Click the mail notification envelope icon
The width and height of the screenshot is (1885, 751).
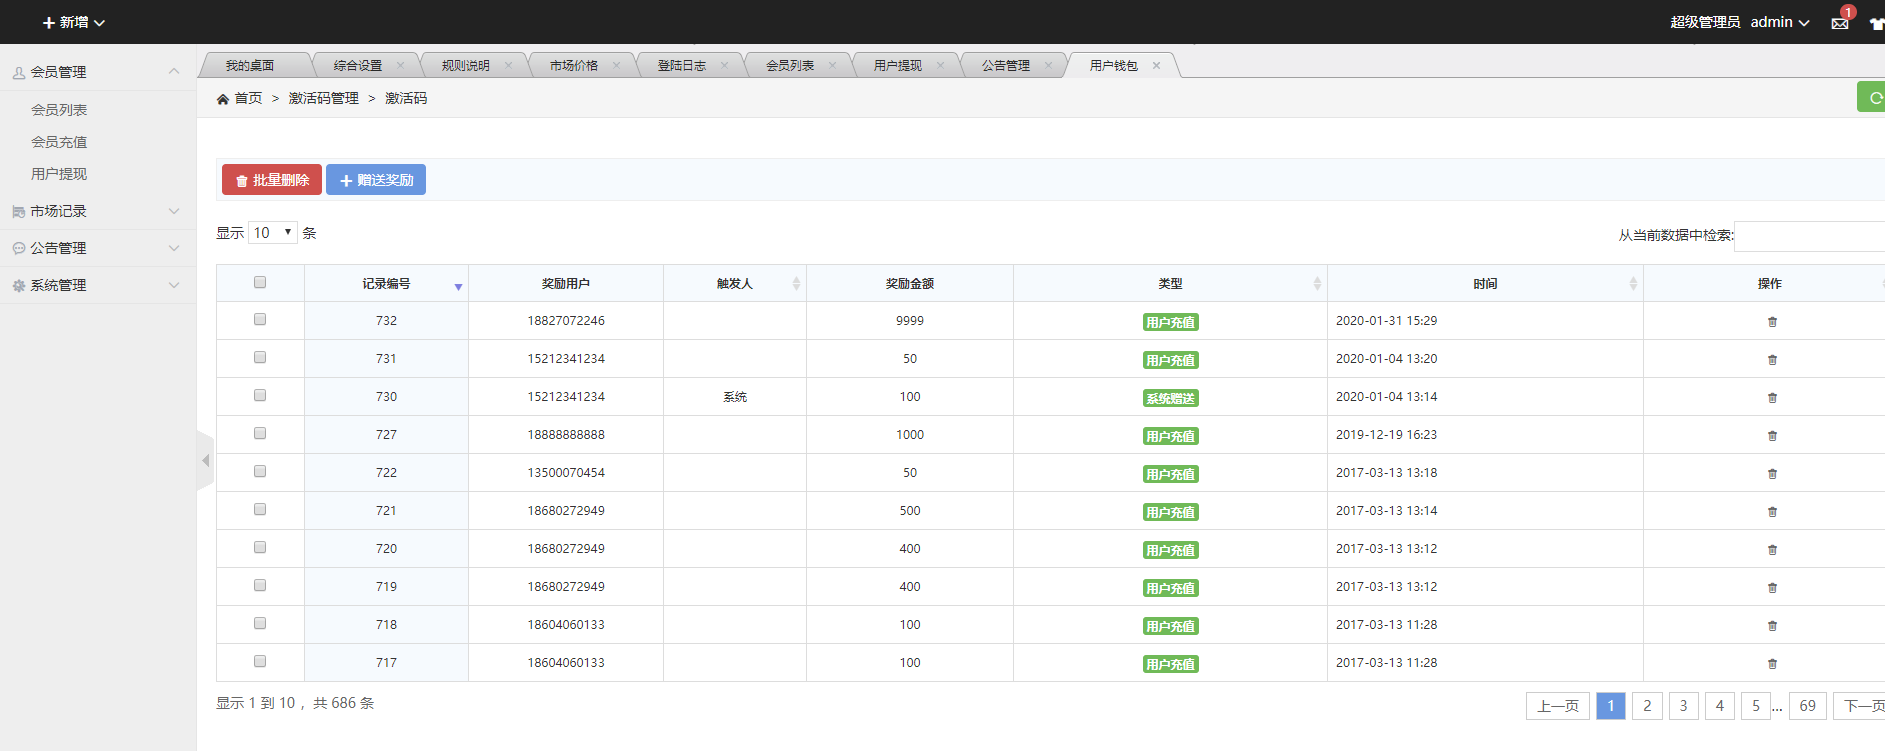point(1840,23)
